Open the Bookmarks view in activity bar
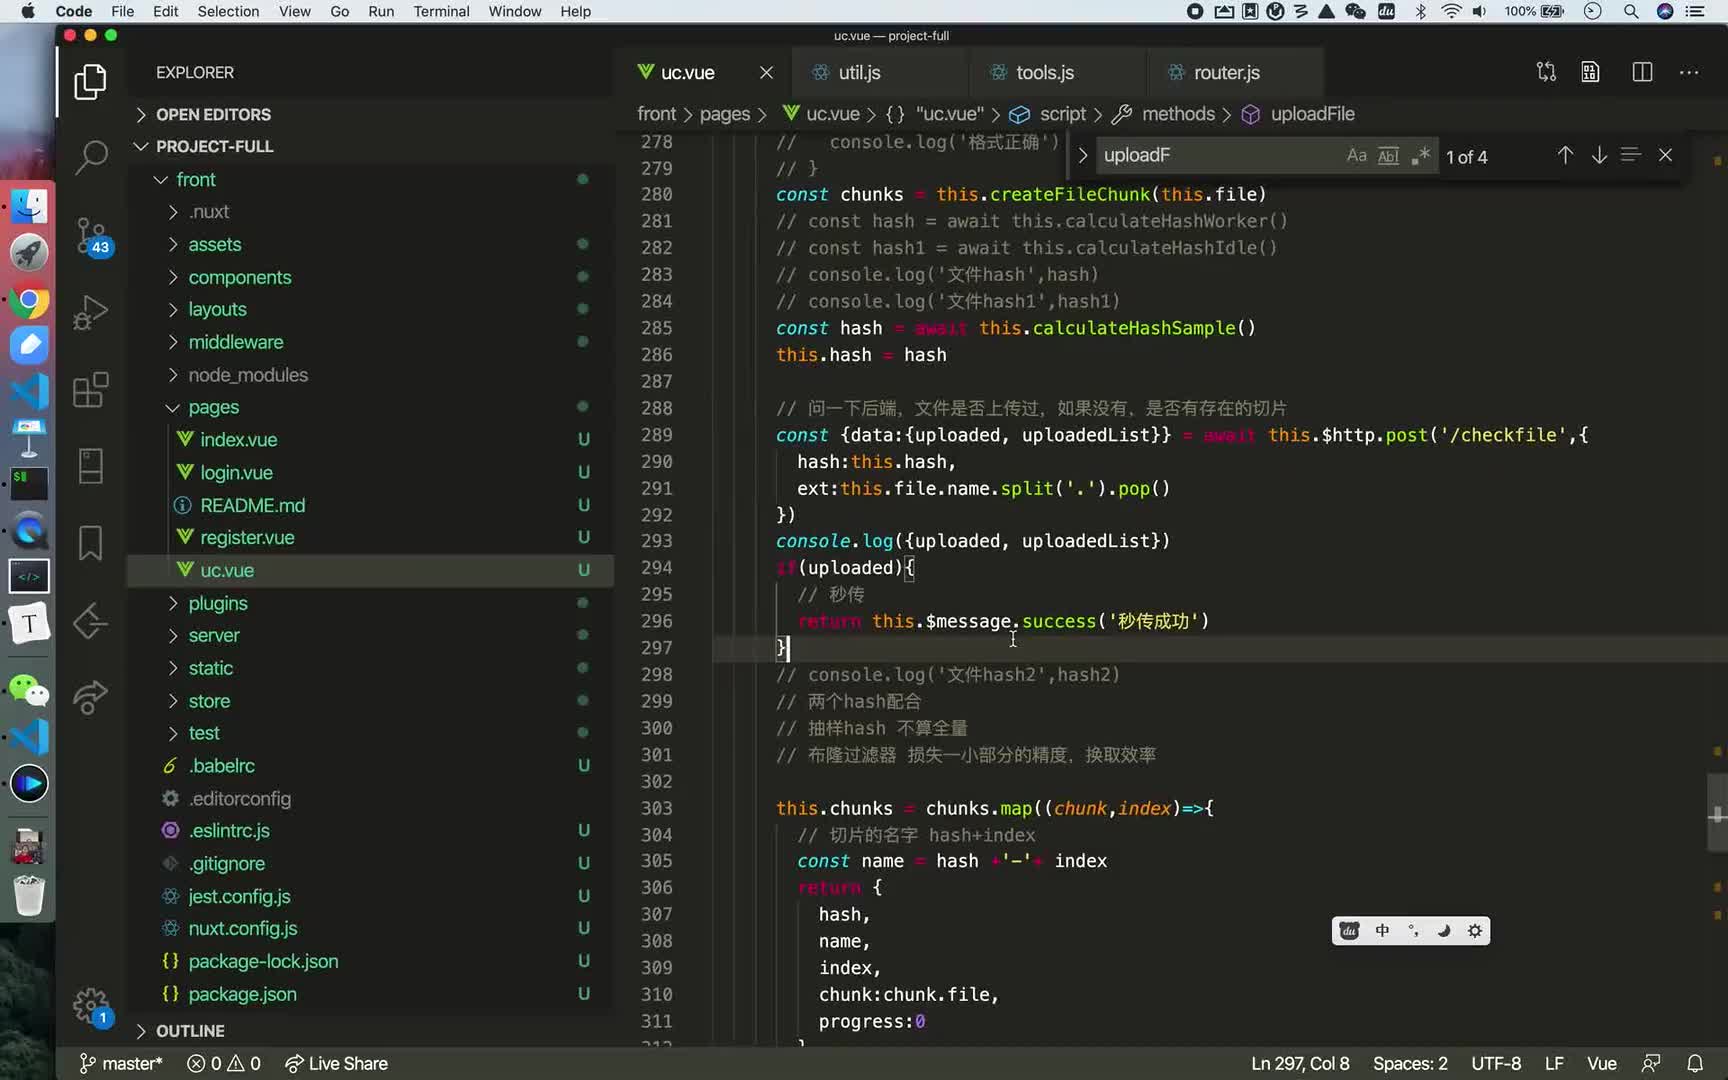Screen dimensions: 1728x1080 (x=90, y=543)
